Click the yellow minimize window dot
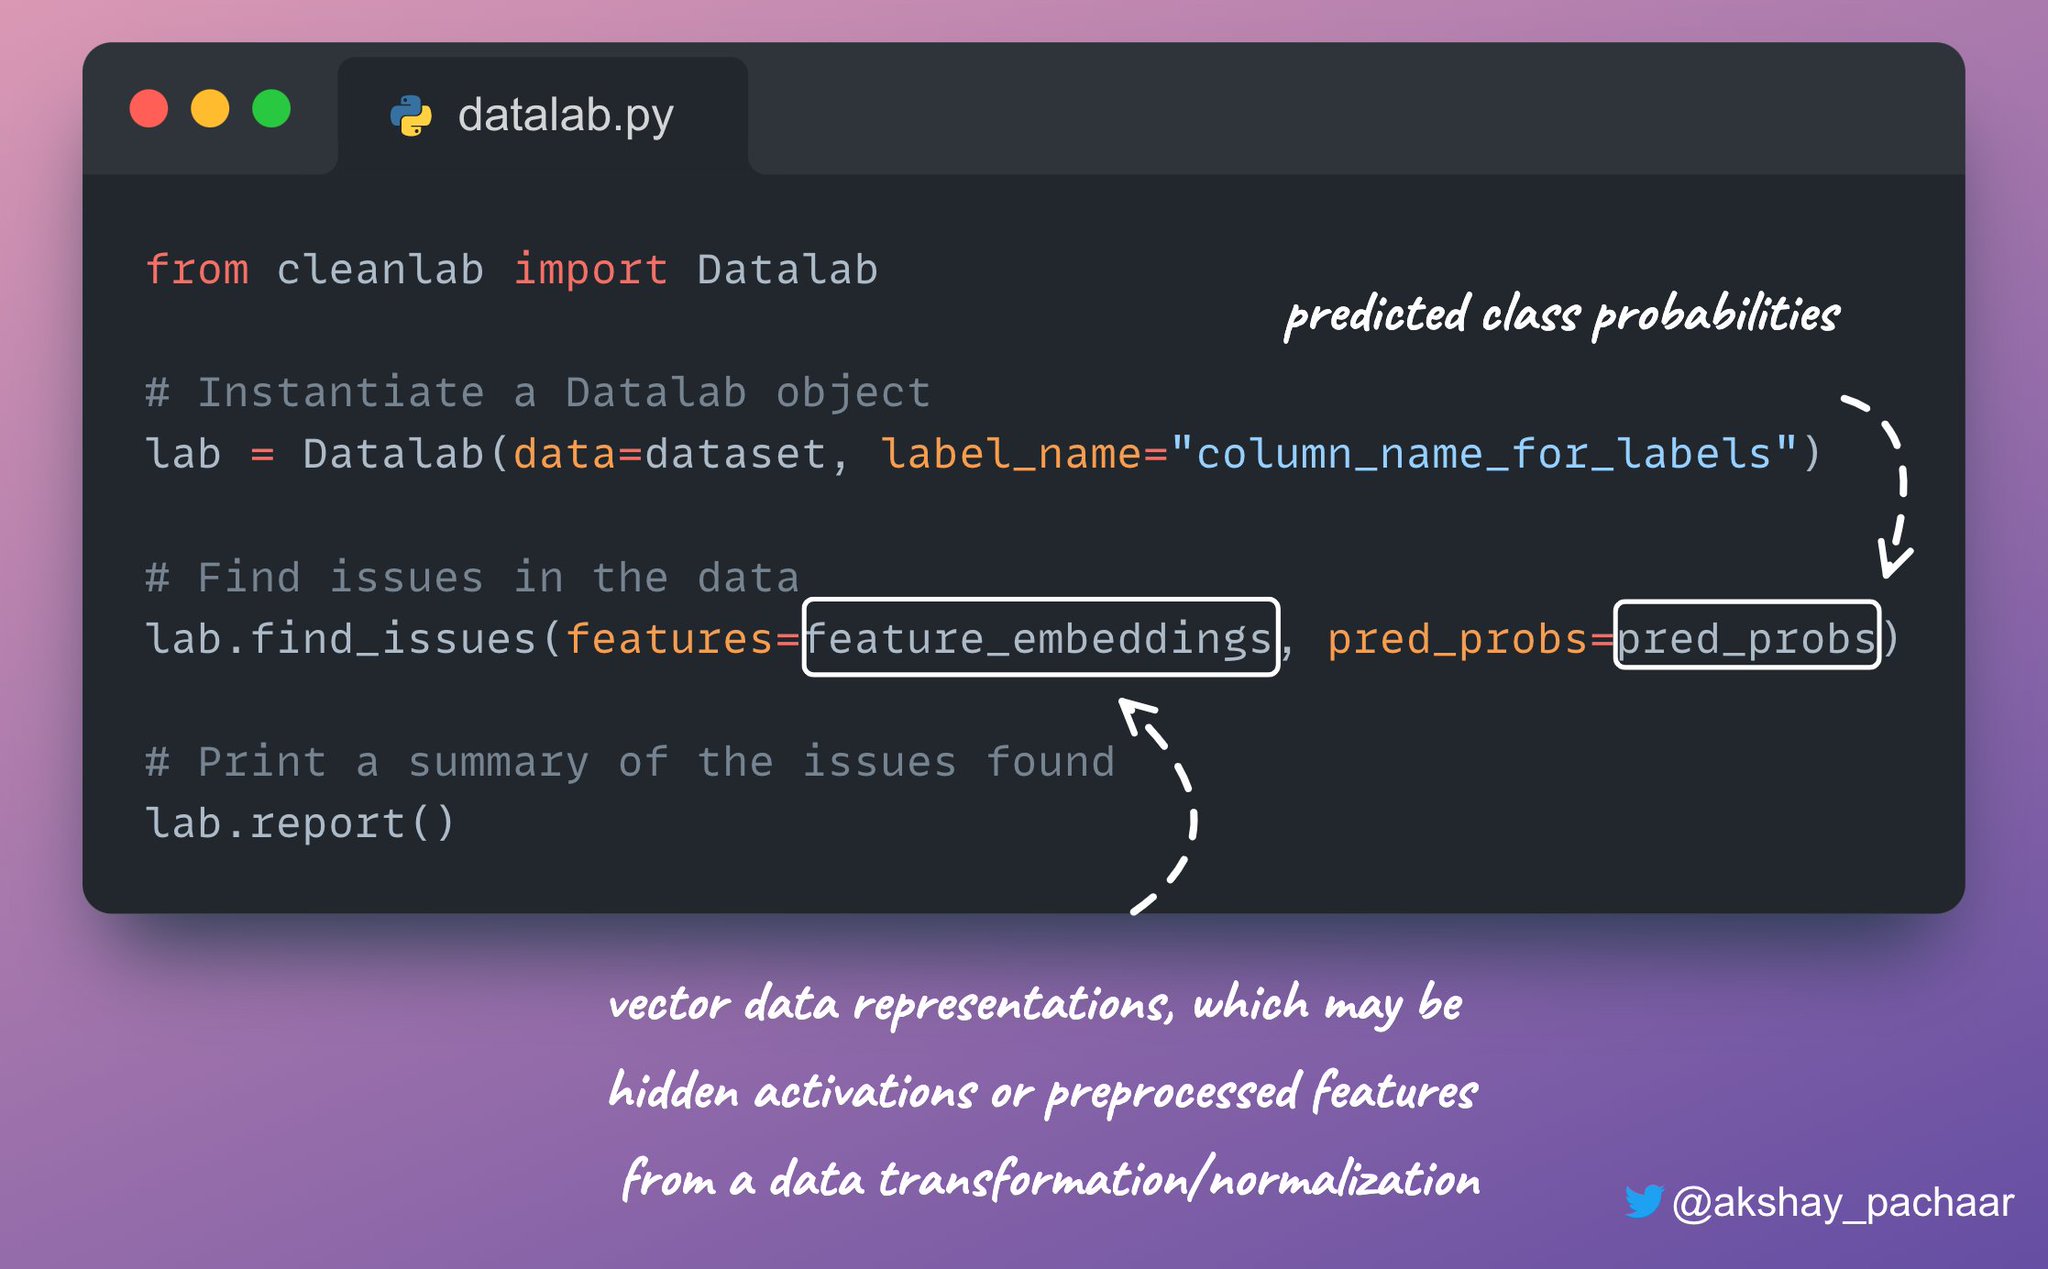Screen dimensions: 2048x1269 [210, 108]
